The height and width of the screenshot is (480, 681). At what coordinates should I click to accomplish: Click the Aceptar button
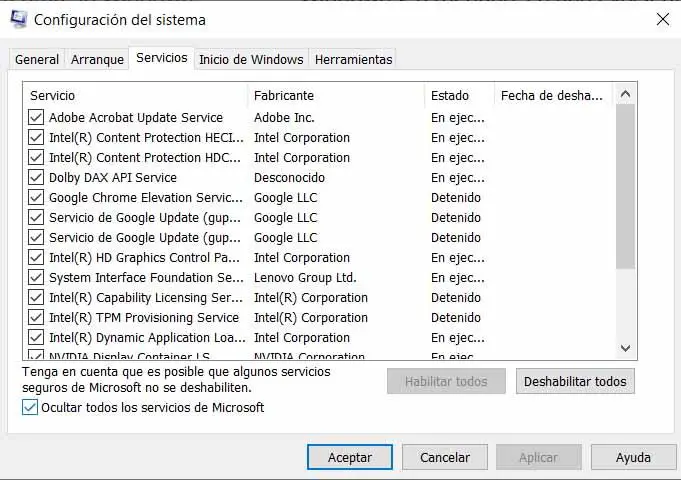pos(350,457)
